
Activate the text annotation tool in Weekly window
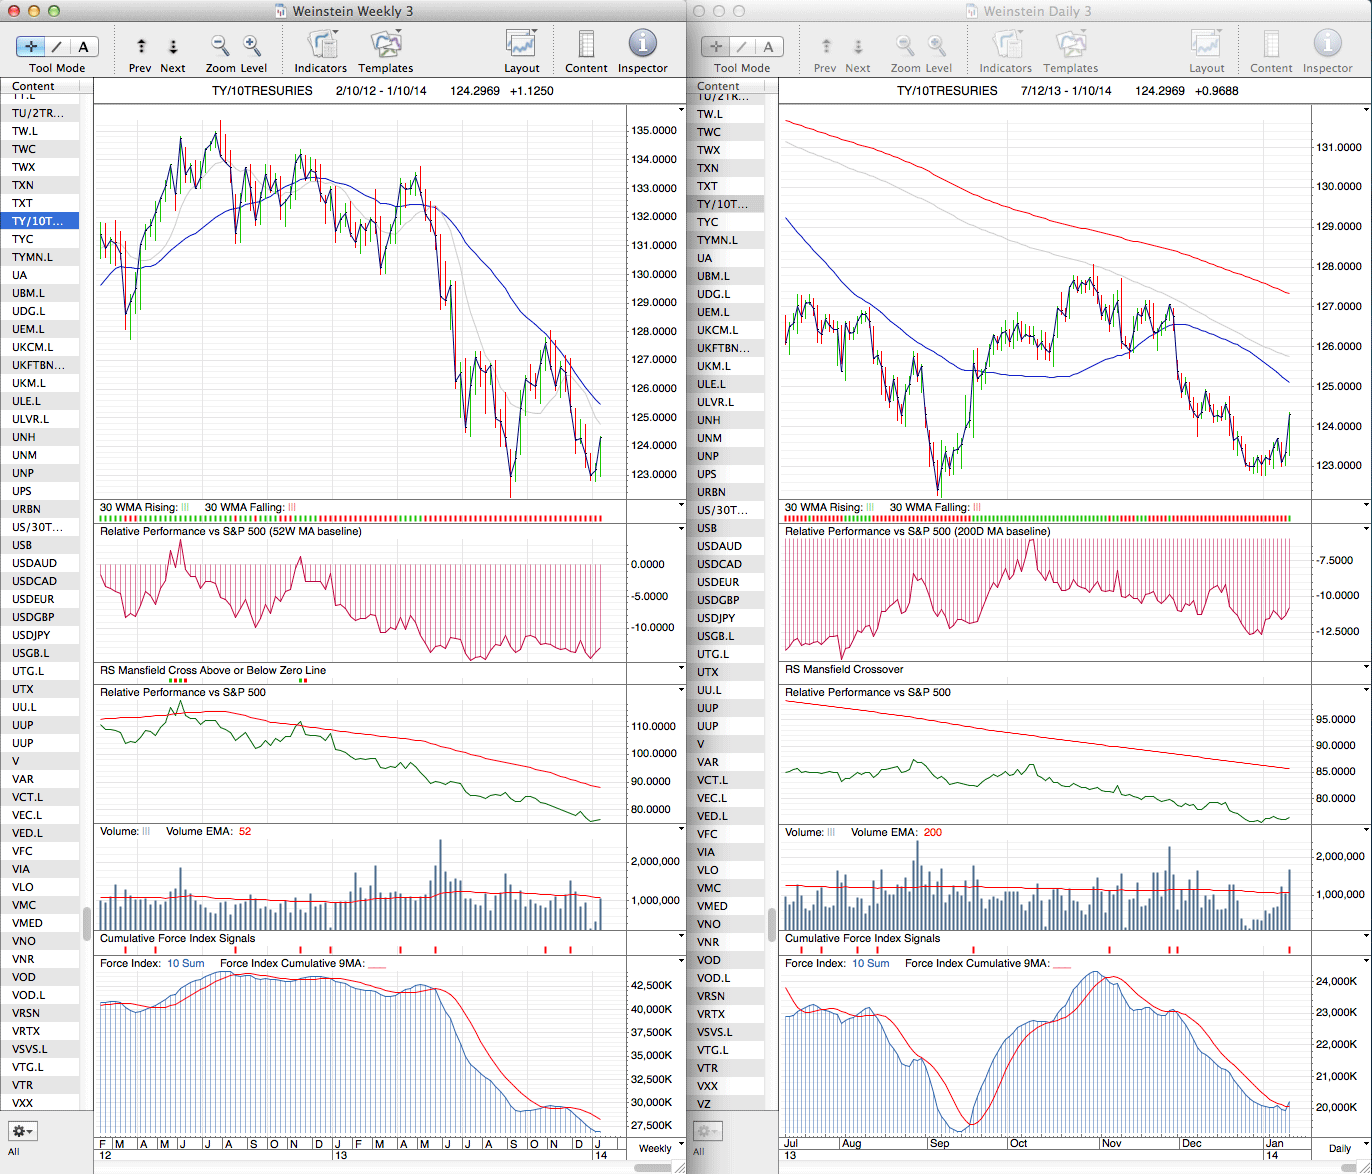[83, 46]
